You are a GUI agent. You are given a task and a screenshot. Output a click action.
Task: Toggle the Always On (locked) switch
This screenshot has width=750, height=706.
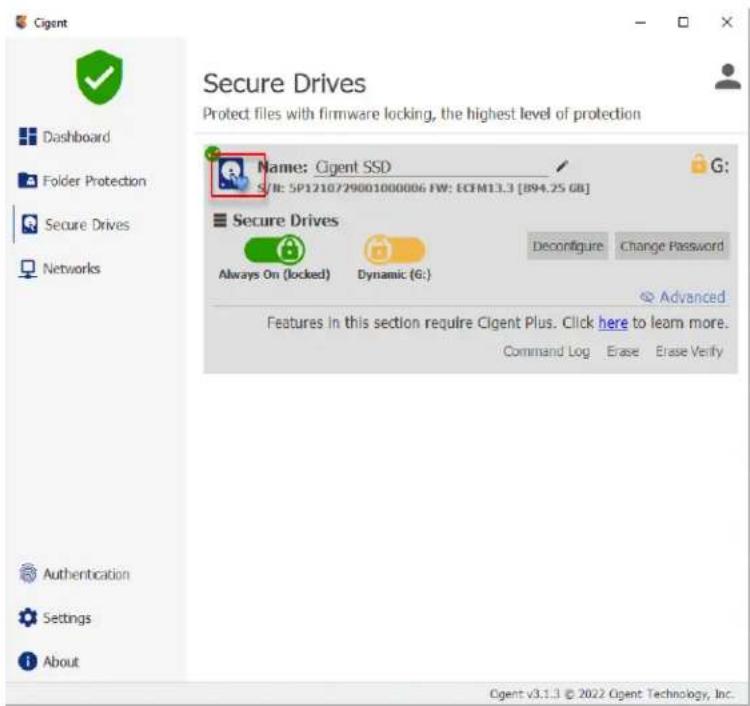point(275,249)
